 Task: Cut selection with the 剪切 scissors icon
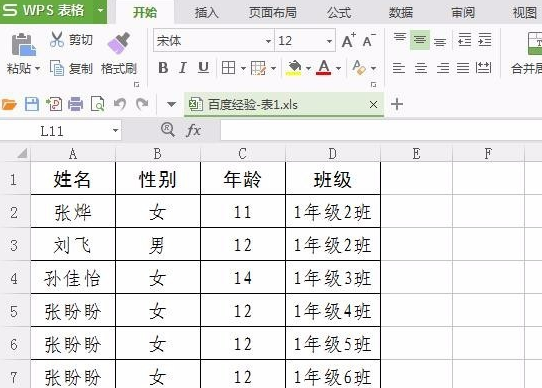click(x=57, y=39)
